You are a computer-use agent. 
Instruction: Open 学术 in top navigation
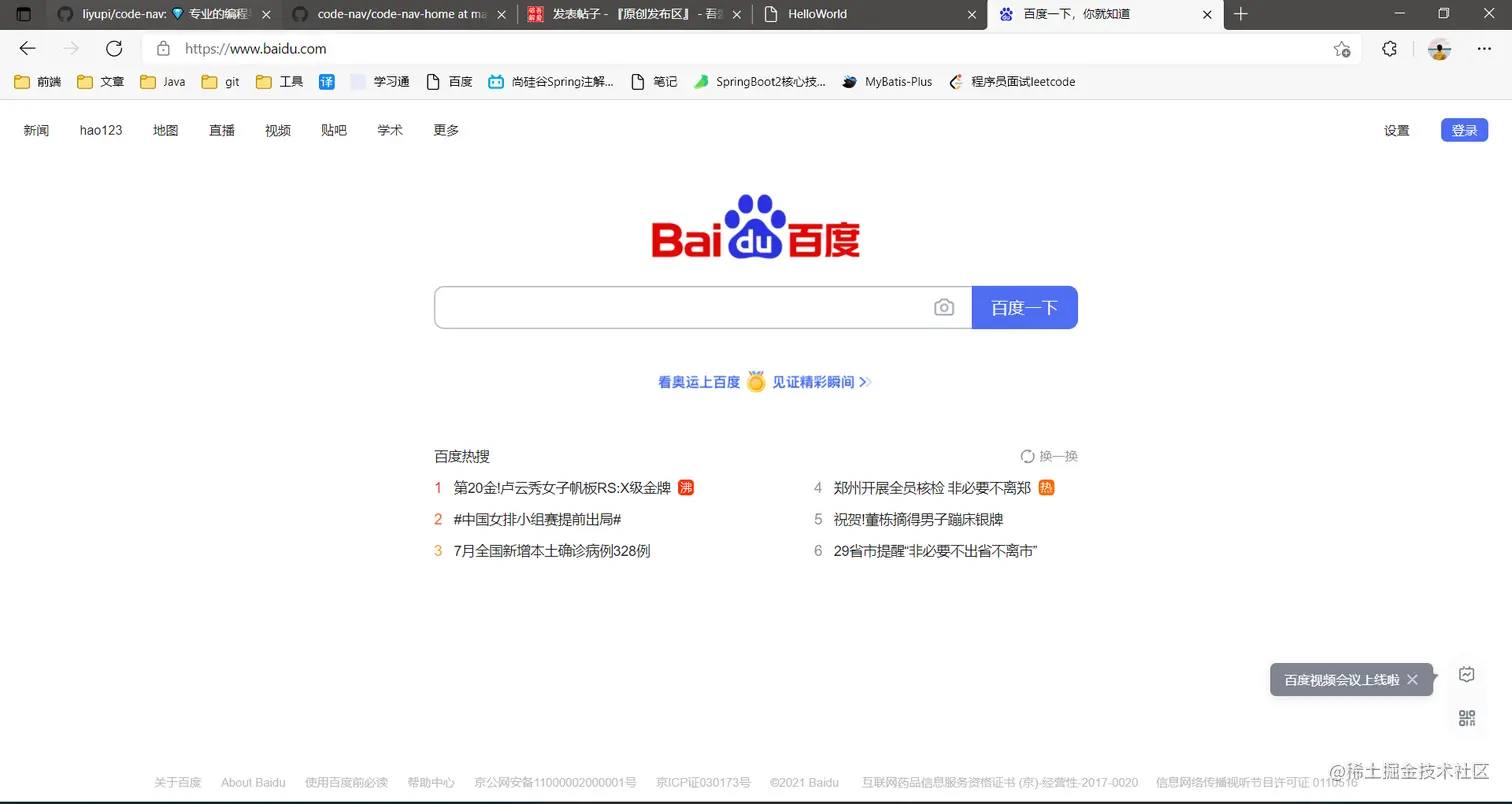point(390,130)
